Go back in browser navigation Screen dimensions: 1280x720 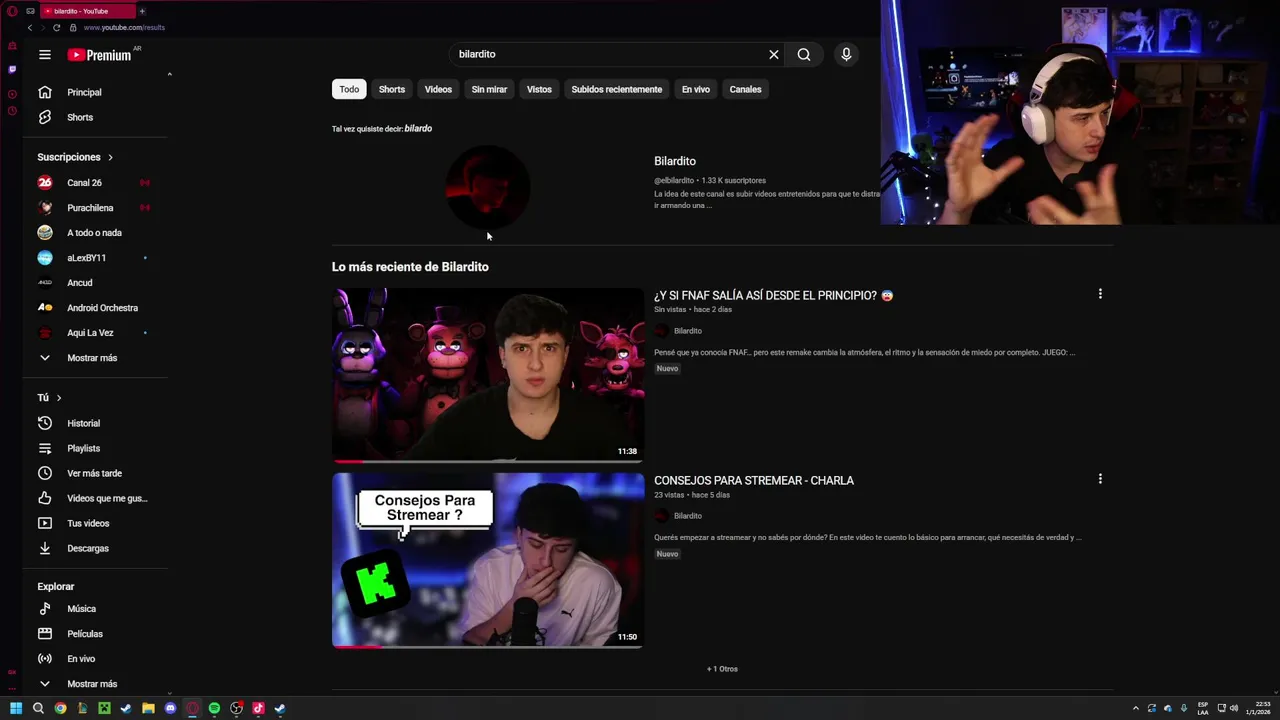click(x=30, y=27)
